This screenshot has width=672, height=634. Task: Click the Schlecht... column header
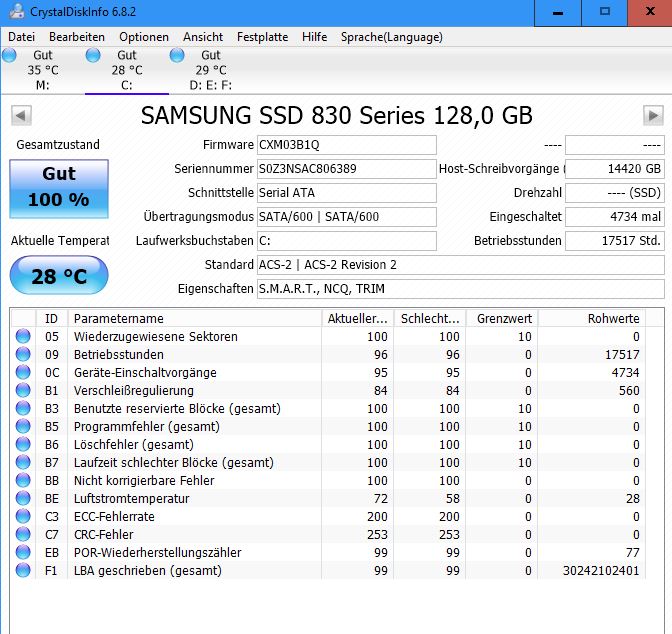click(430, 319)
